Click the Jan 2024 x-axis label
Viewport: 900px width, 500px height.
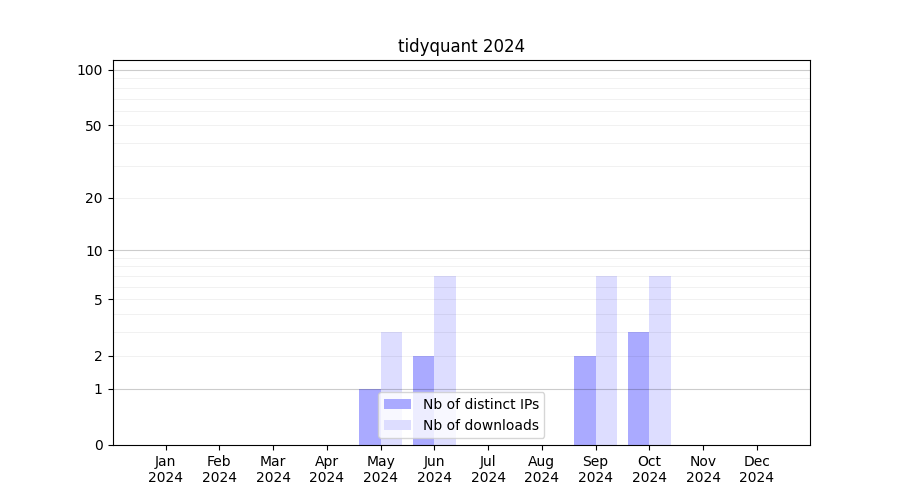[x=166, y=469]
